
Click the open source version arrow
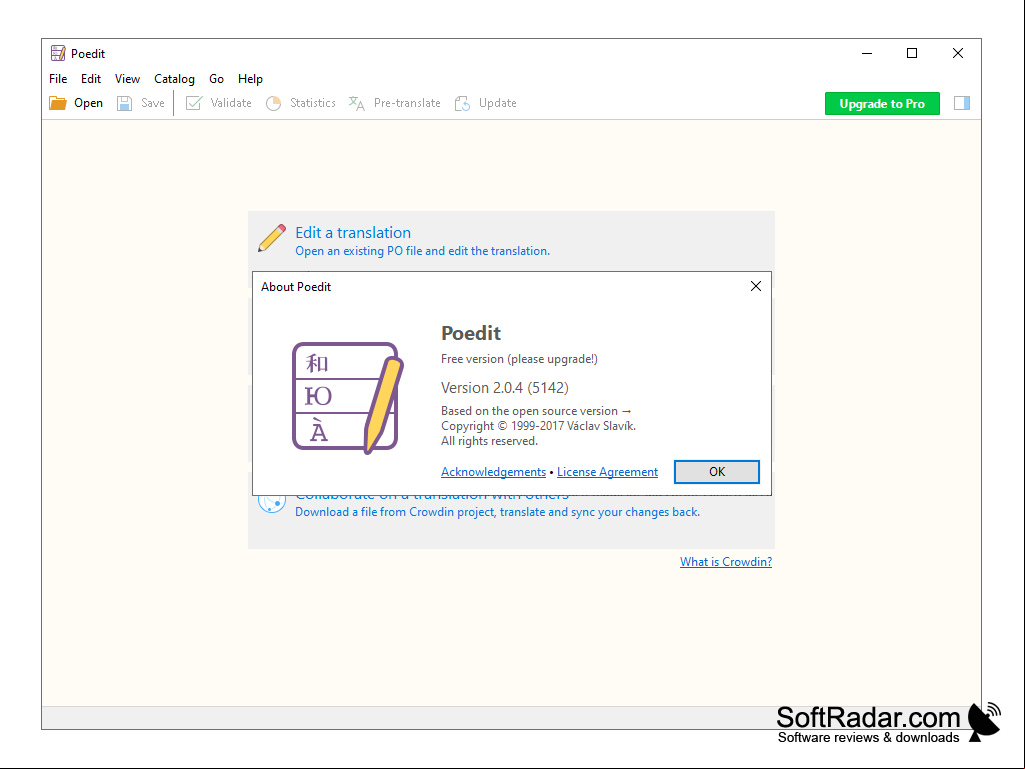click(626, 411)
